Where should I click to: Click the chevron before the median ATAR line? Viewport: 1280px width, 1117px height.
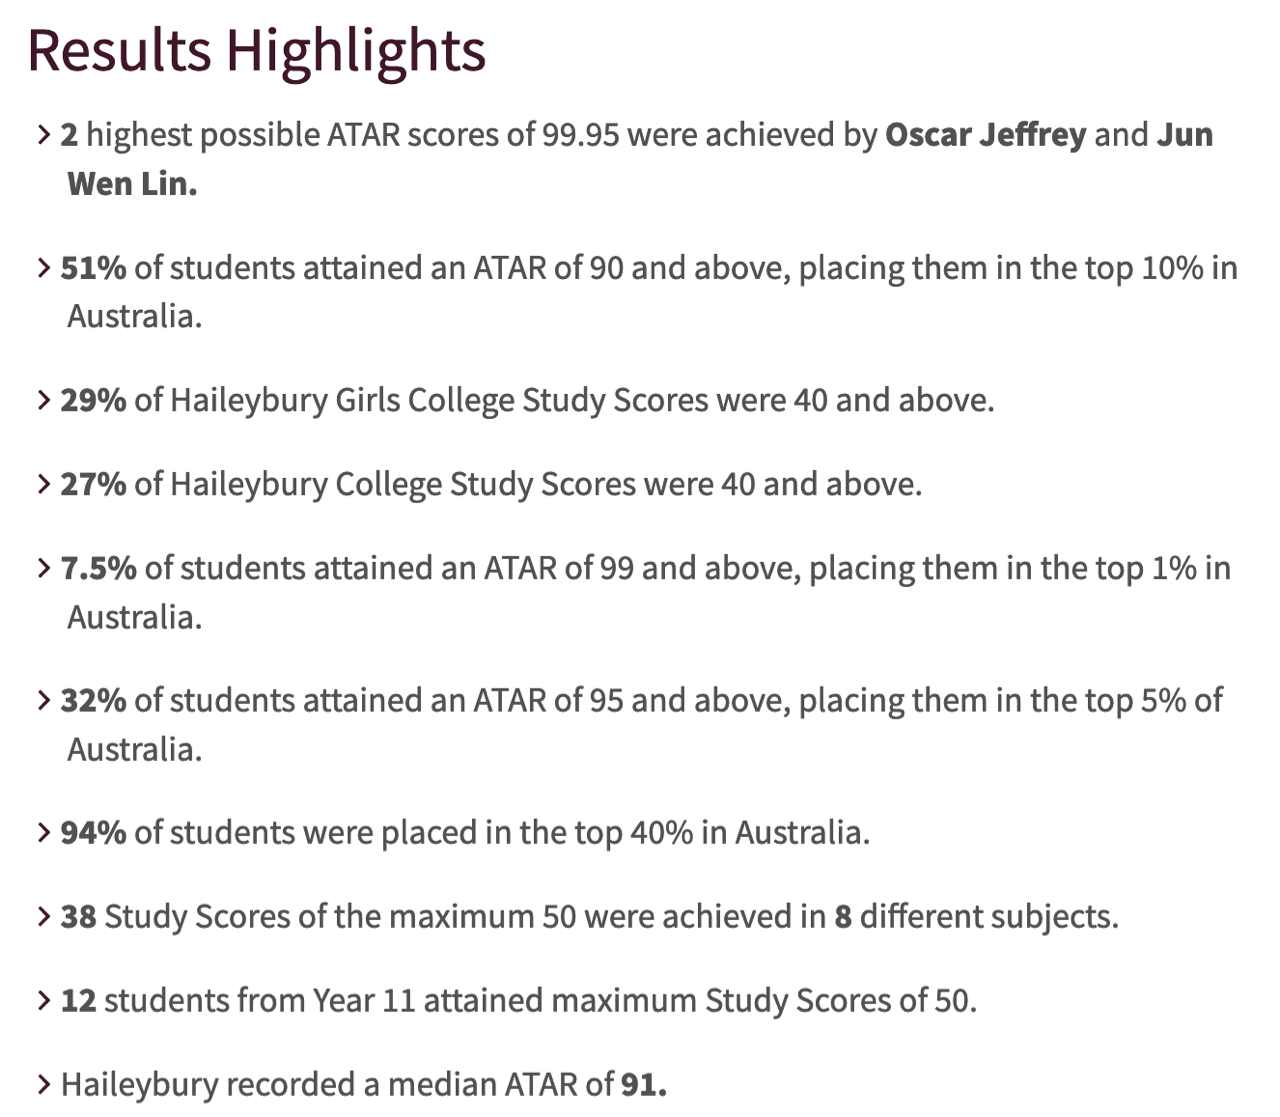44,1084
